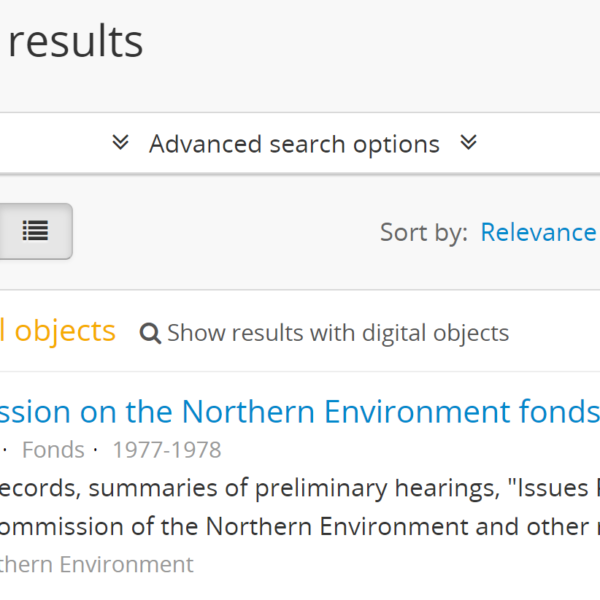The width and height of the screenshot is (600, 600).
Task: Open the Relevance sort dropdown
Action: coord(538,232)
